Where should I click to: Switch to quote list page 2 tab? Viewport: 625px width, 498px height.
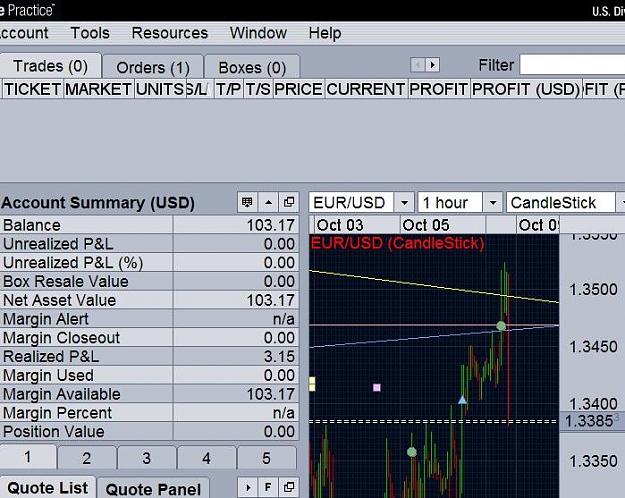pos(87,458)
